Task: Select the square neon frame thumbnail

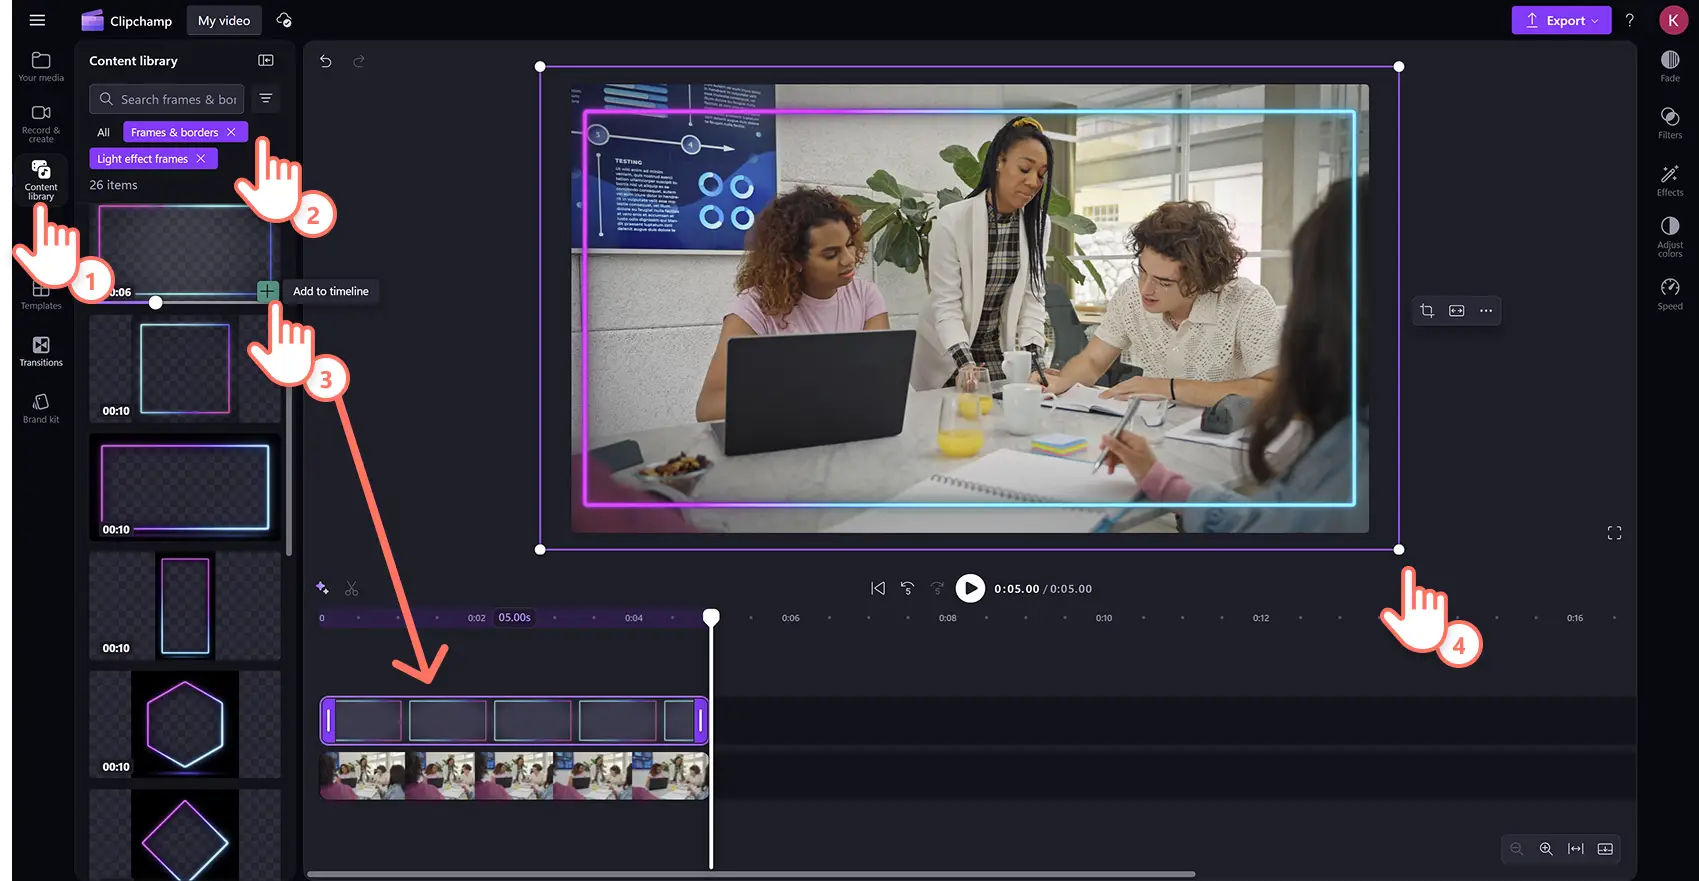Action: (x=185, y=369)
